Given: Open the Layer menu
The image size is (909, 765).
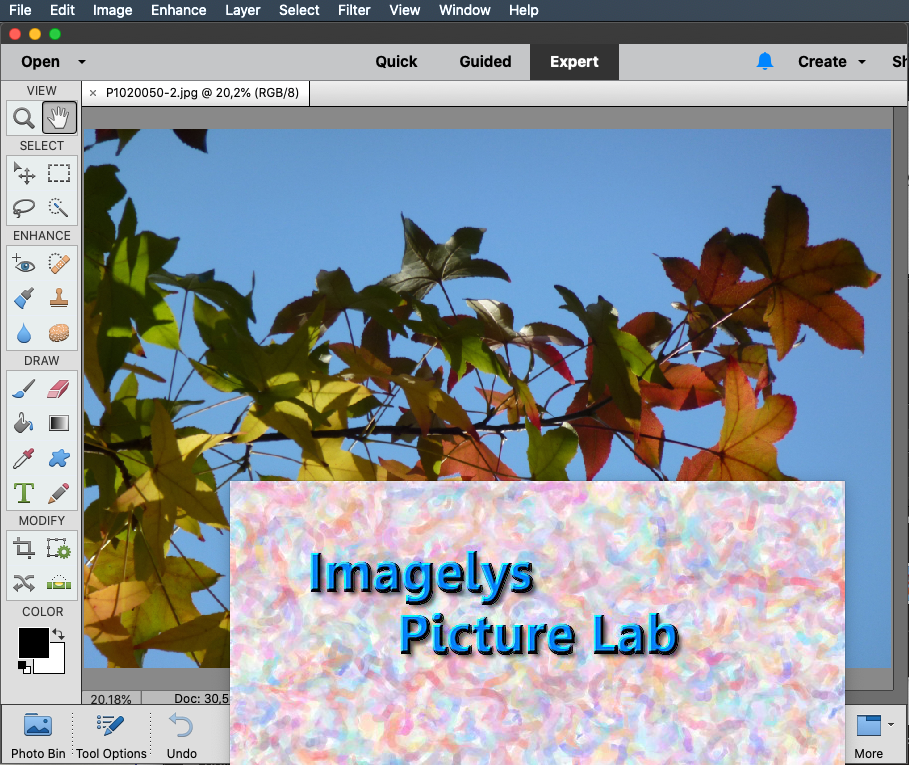Looking at the screenshot, I should coord(242,10).
